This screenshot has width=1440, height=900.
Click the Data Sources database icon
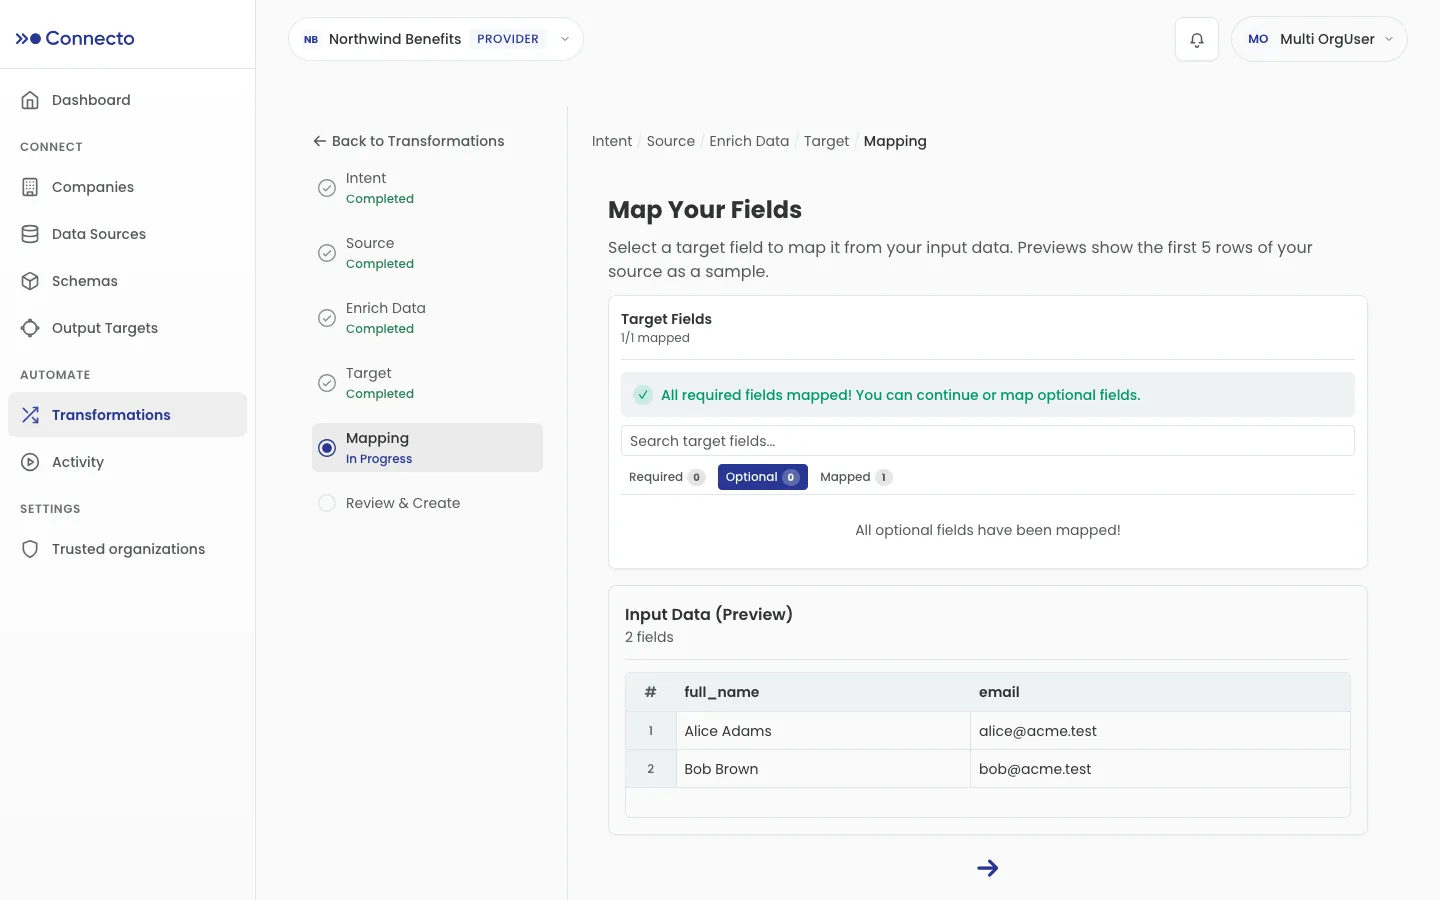click(30, 234)
